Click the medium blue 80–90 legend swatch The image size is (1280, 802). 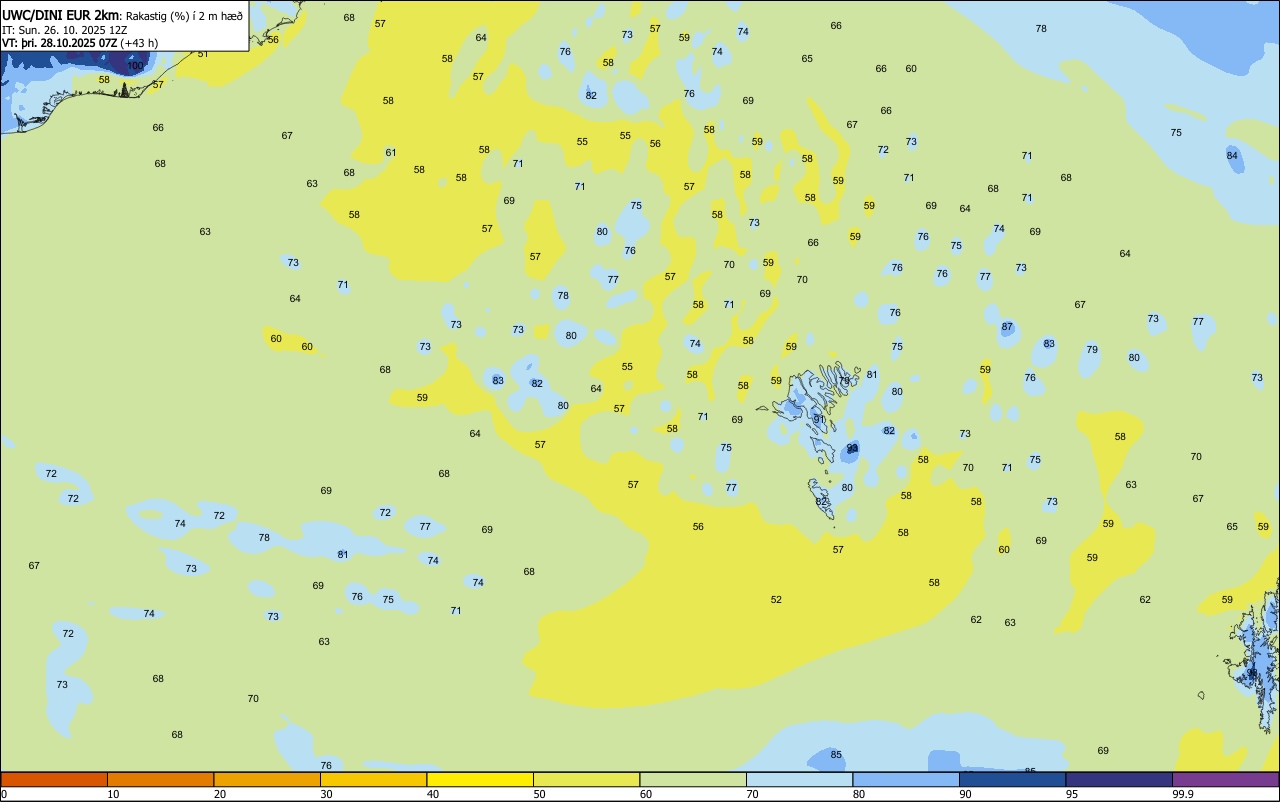(x=906, y=779)
